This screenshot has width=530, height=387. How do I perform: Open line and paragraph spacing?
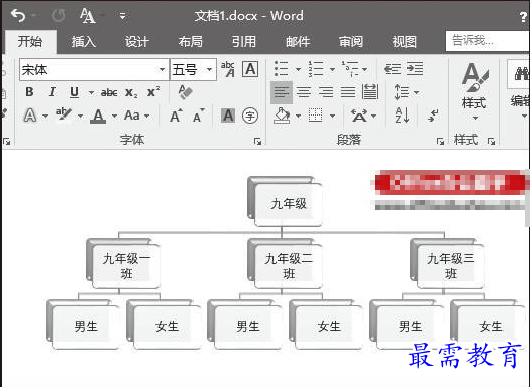pos(406,92)
